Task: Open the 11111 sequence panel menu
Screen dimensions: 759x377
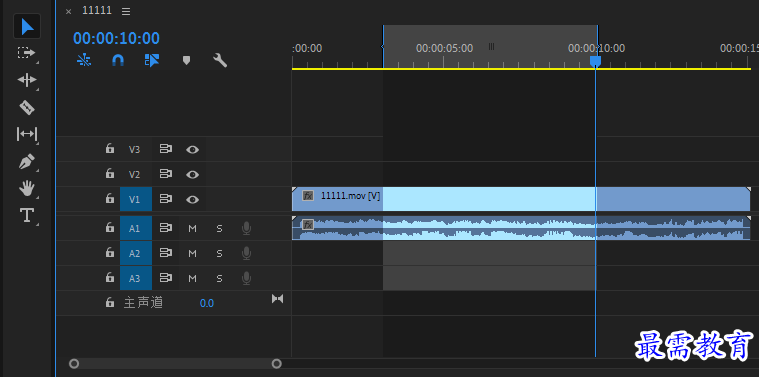Action: coord(126,12)
